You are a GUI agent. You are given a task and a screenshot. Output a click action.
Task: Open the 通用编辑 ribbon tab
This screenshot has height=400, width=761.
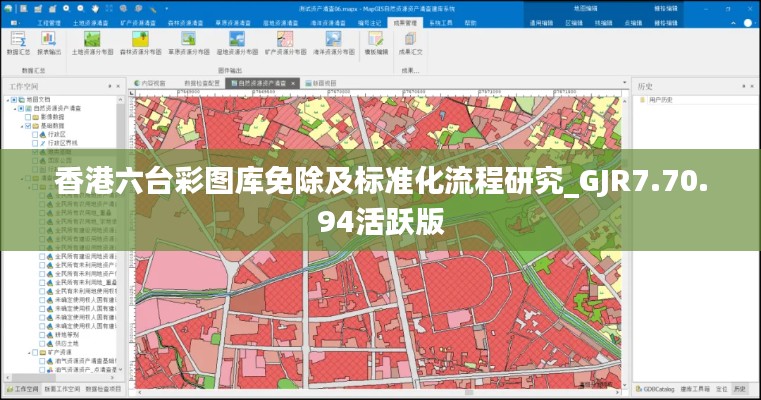point(541,23)
